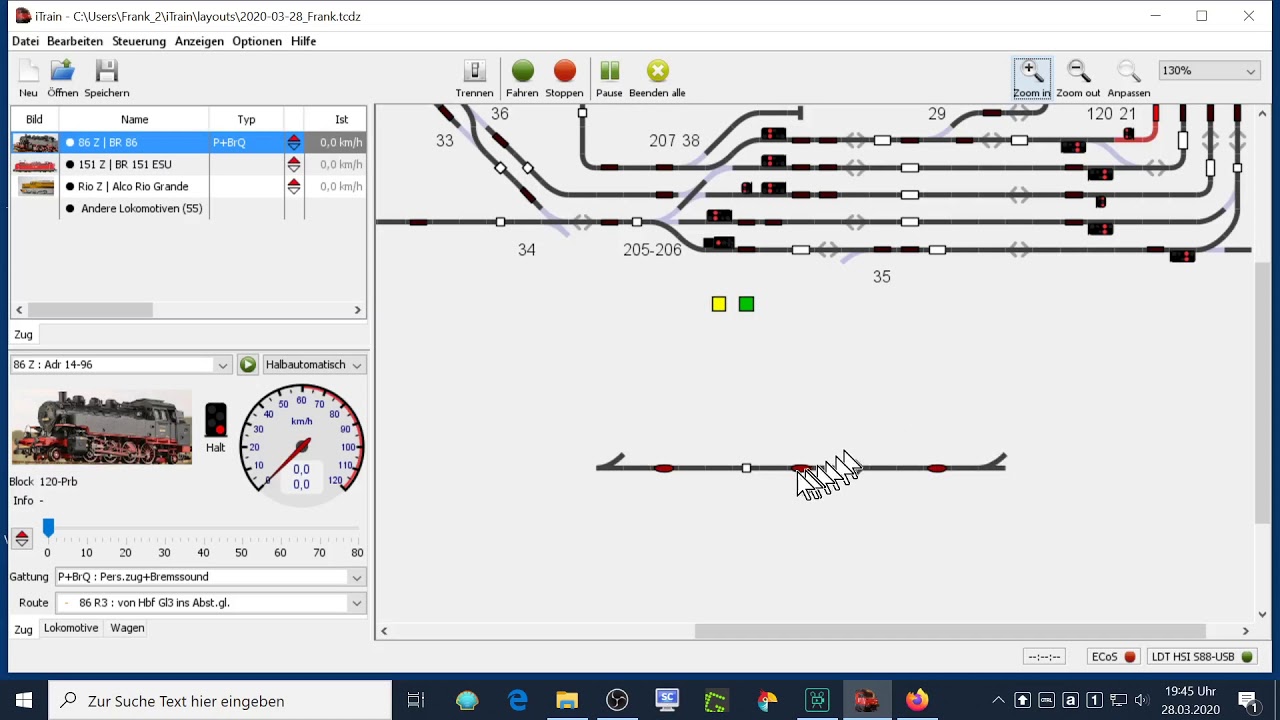Screen dimensions: 1280x720
Task: Toggle direction arrows for BR 151 ESU row
Action: pyautogui.click(x=294, y=164)
